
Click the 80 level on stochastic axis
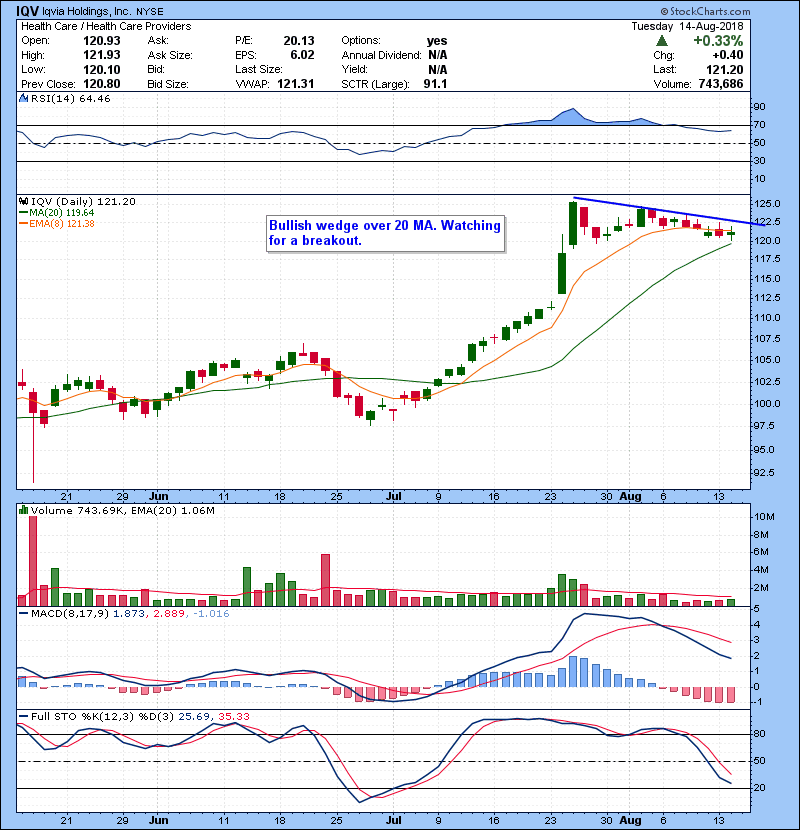click(760, 734)
